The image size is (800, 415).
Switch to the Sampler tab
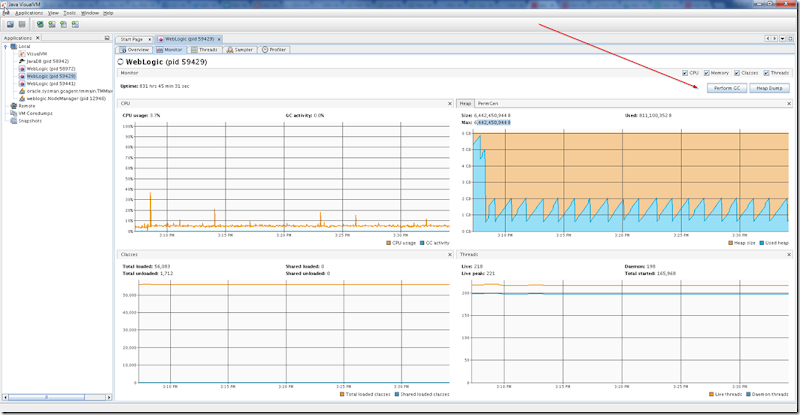tap(240, 50)
